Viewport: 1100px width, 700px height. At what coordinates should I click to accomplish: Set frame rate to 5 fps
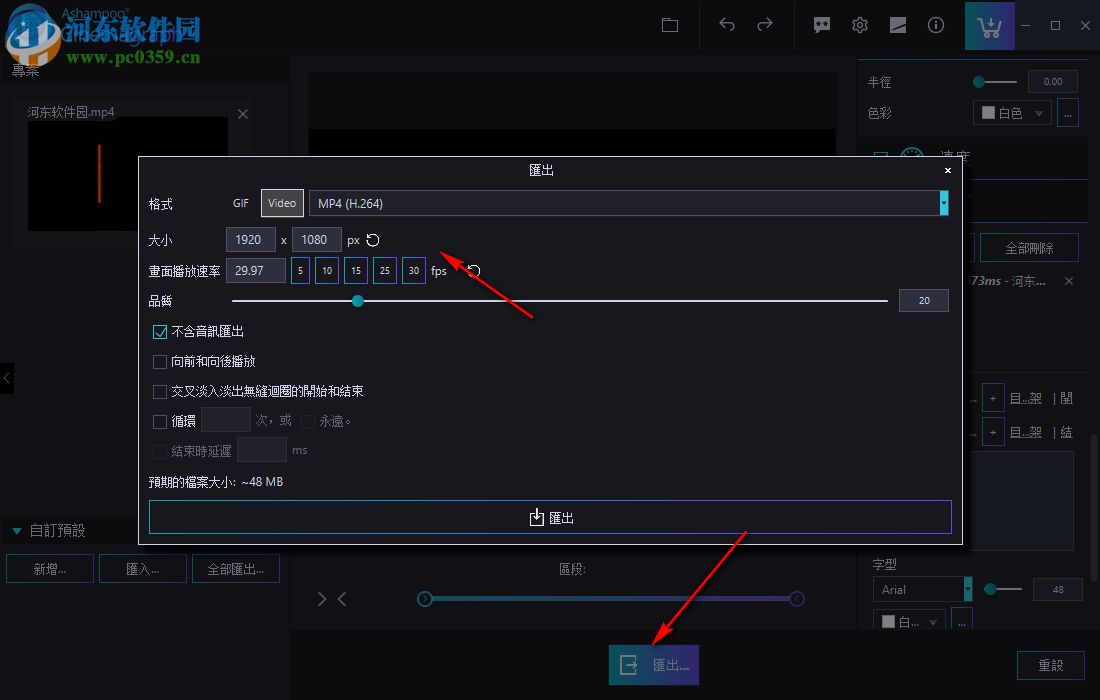tap(300, 271)
